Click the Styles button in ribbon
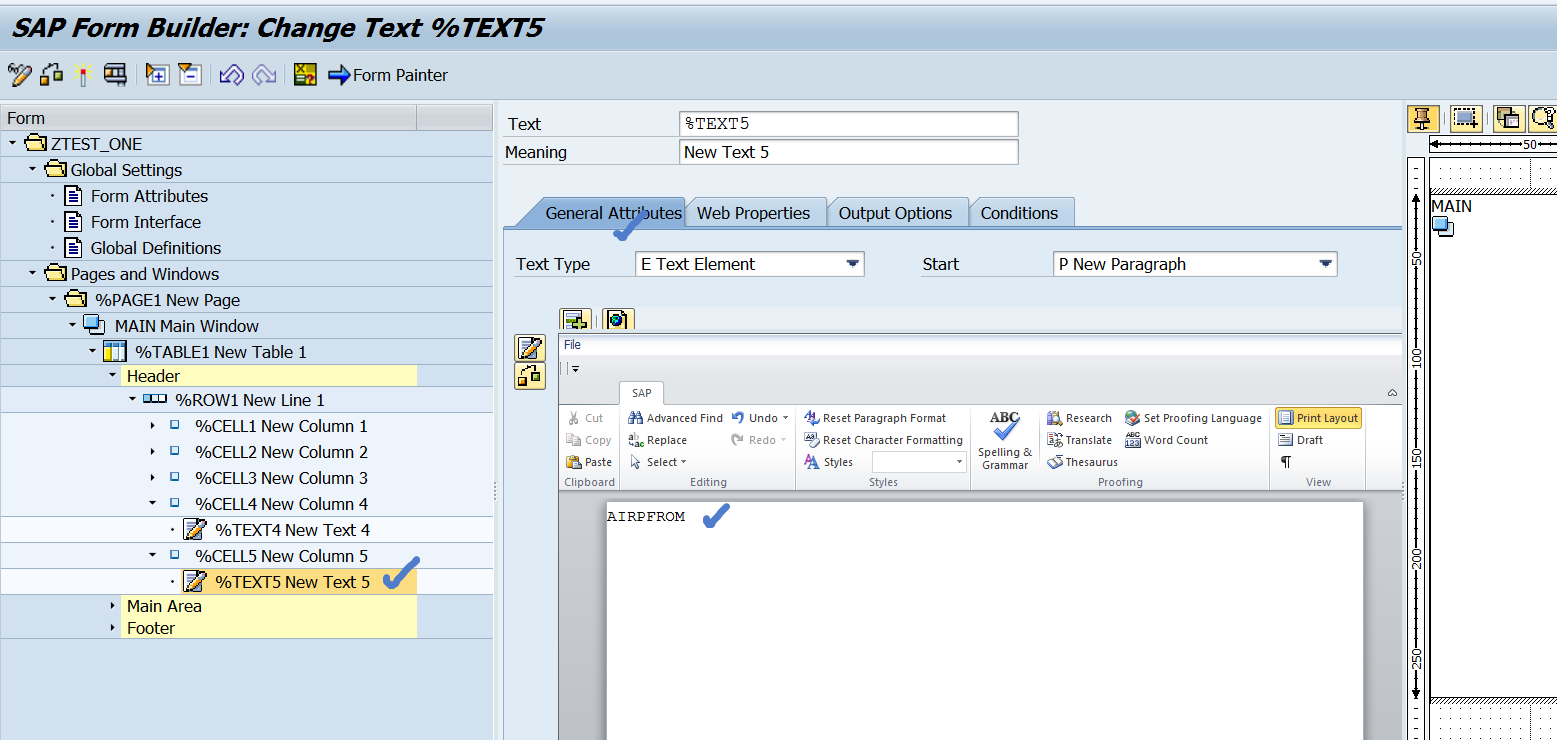1557x740 pixels. tap(829, 462)
